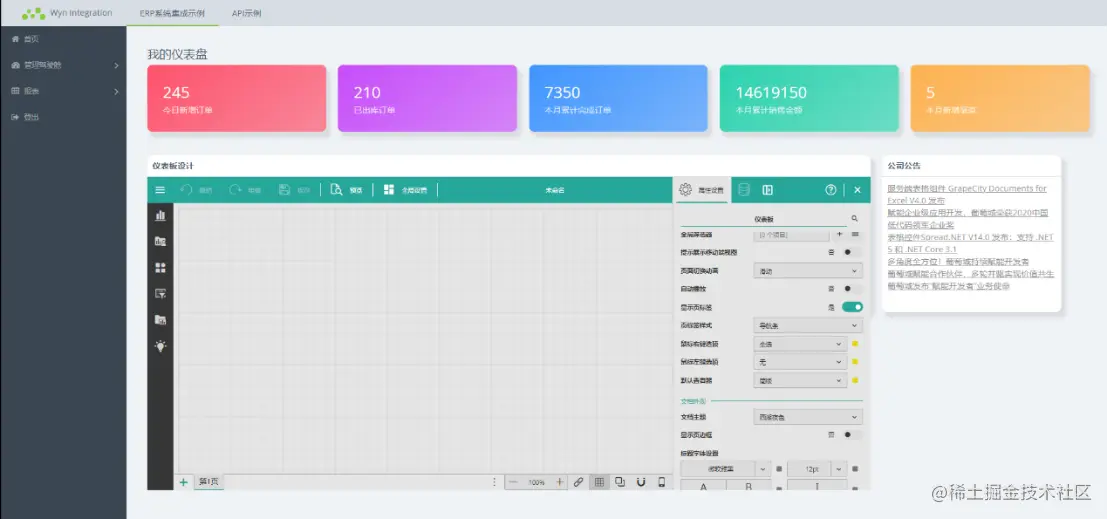Toggle the magnet snap icon
The height and width of the screenshot is (519, 1108).
[641, 482]
